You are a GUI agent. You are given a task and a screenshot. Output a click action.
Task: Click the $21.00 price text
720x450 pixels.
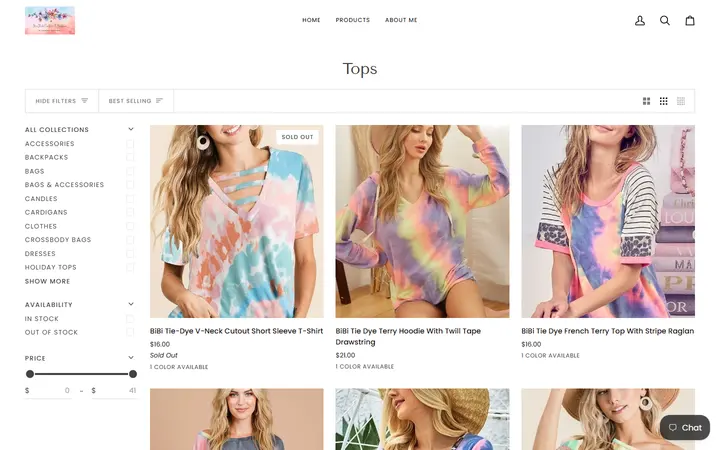pos(345,355)
